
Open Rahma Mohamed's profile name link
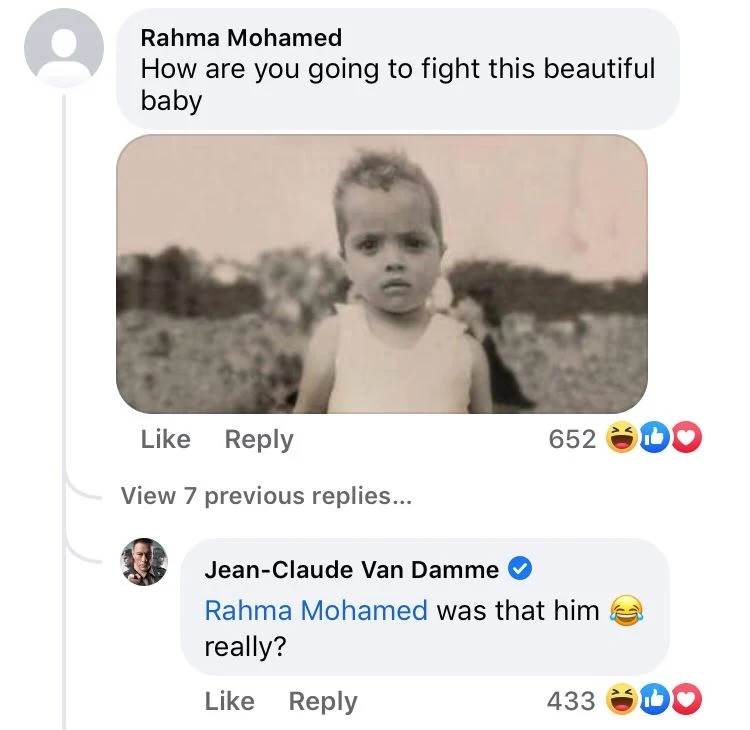241,38
